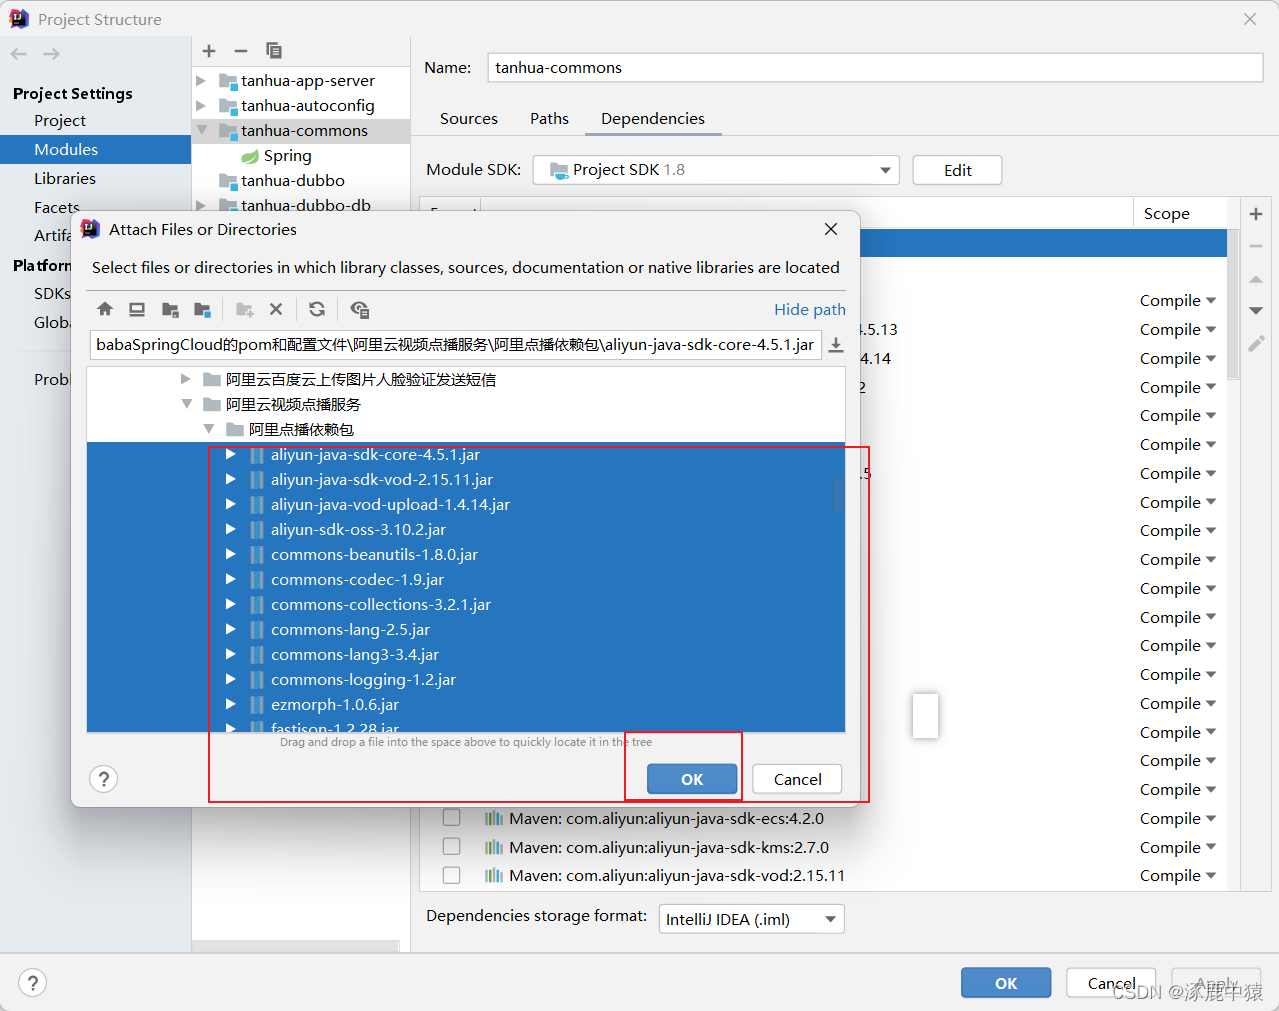Refresh the file chooser tree
1279x1011 pixels.
click(317, 309)
